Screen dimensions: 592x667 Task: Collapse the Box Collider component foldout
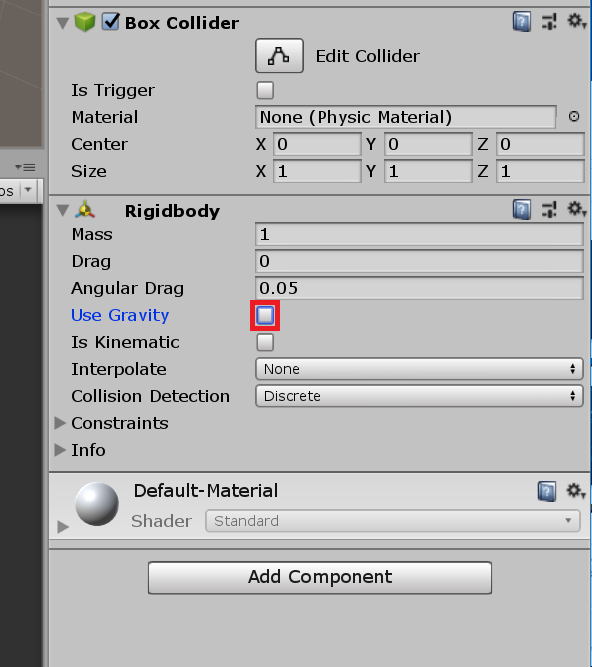pyautogui.click(x=63, y=23)
